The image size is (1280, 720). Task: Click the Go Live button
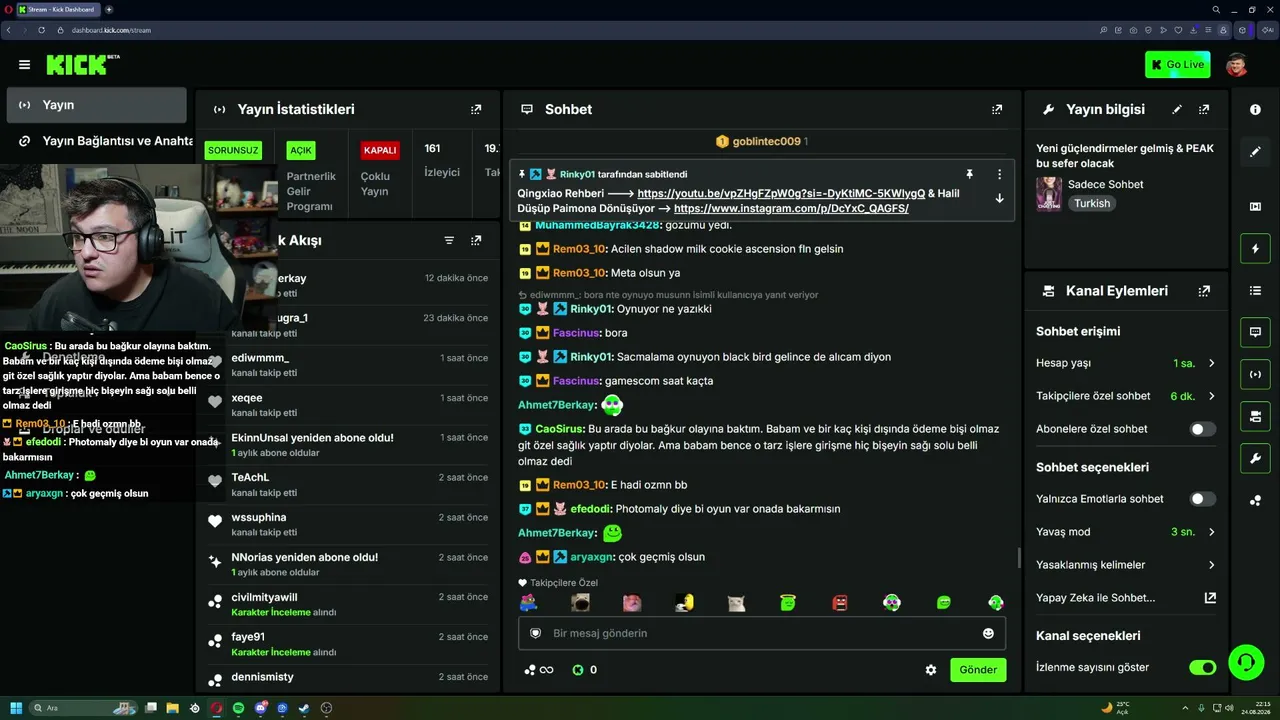(1178, 65)
